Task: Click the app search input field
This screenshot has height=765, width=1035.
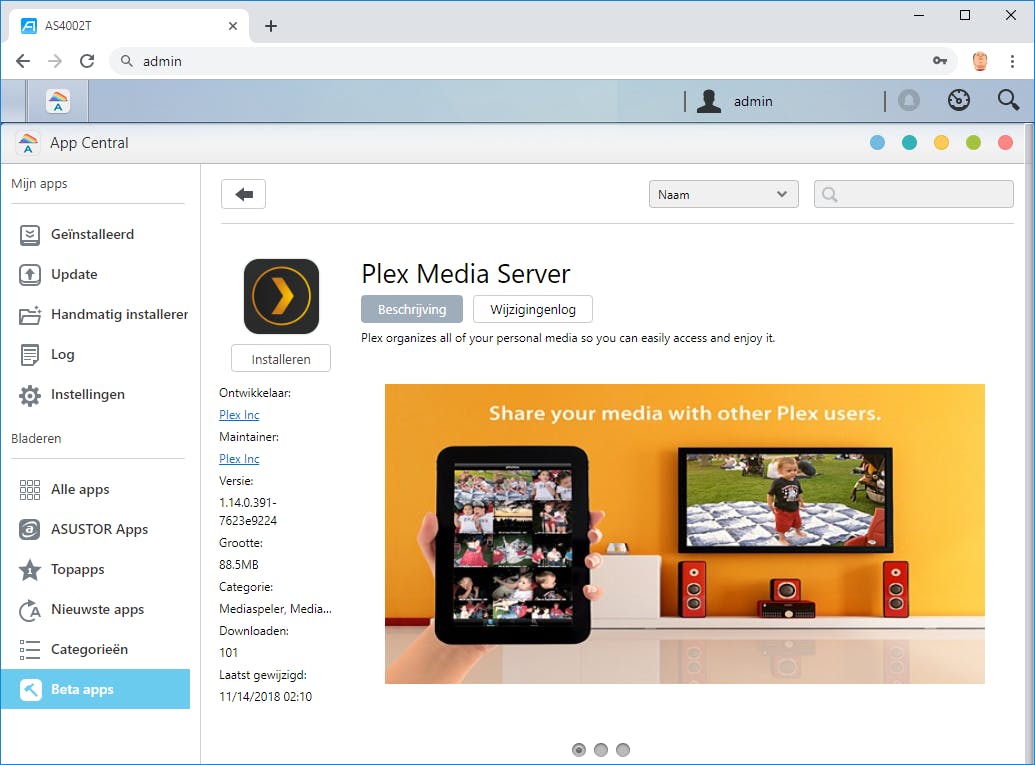Action: coord(914,194)
